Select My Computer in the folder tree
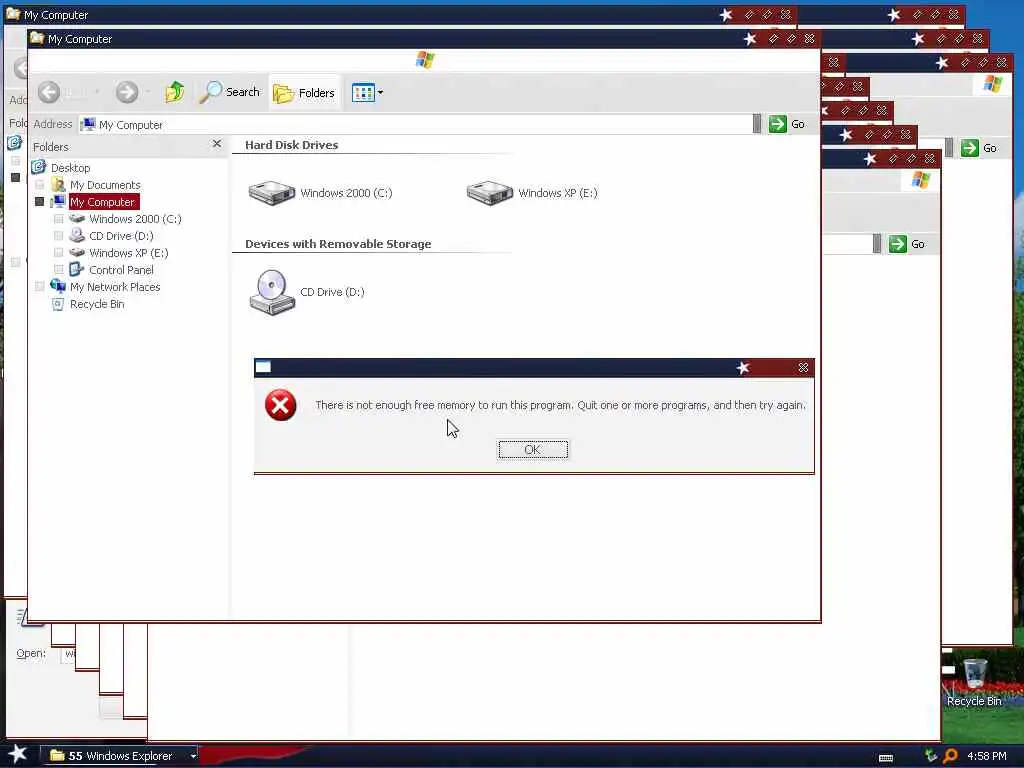The height and width of the screenshot is (768, 1024). [x=103, y=202]
